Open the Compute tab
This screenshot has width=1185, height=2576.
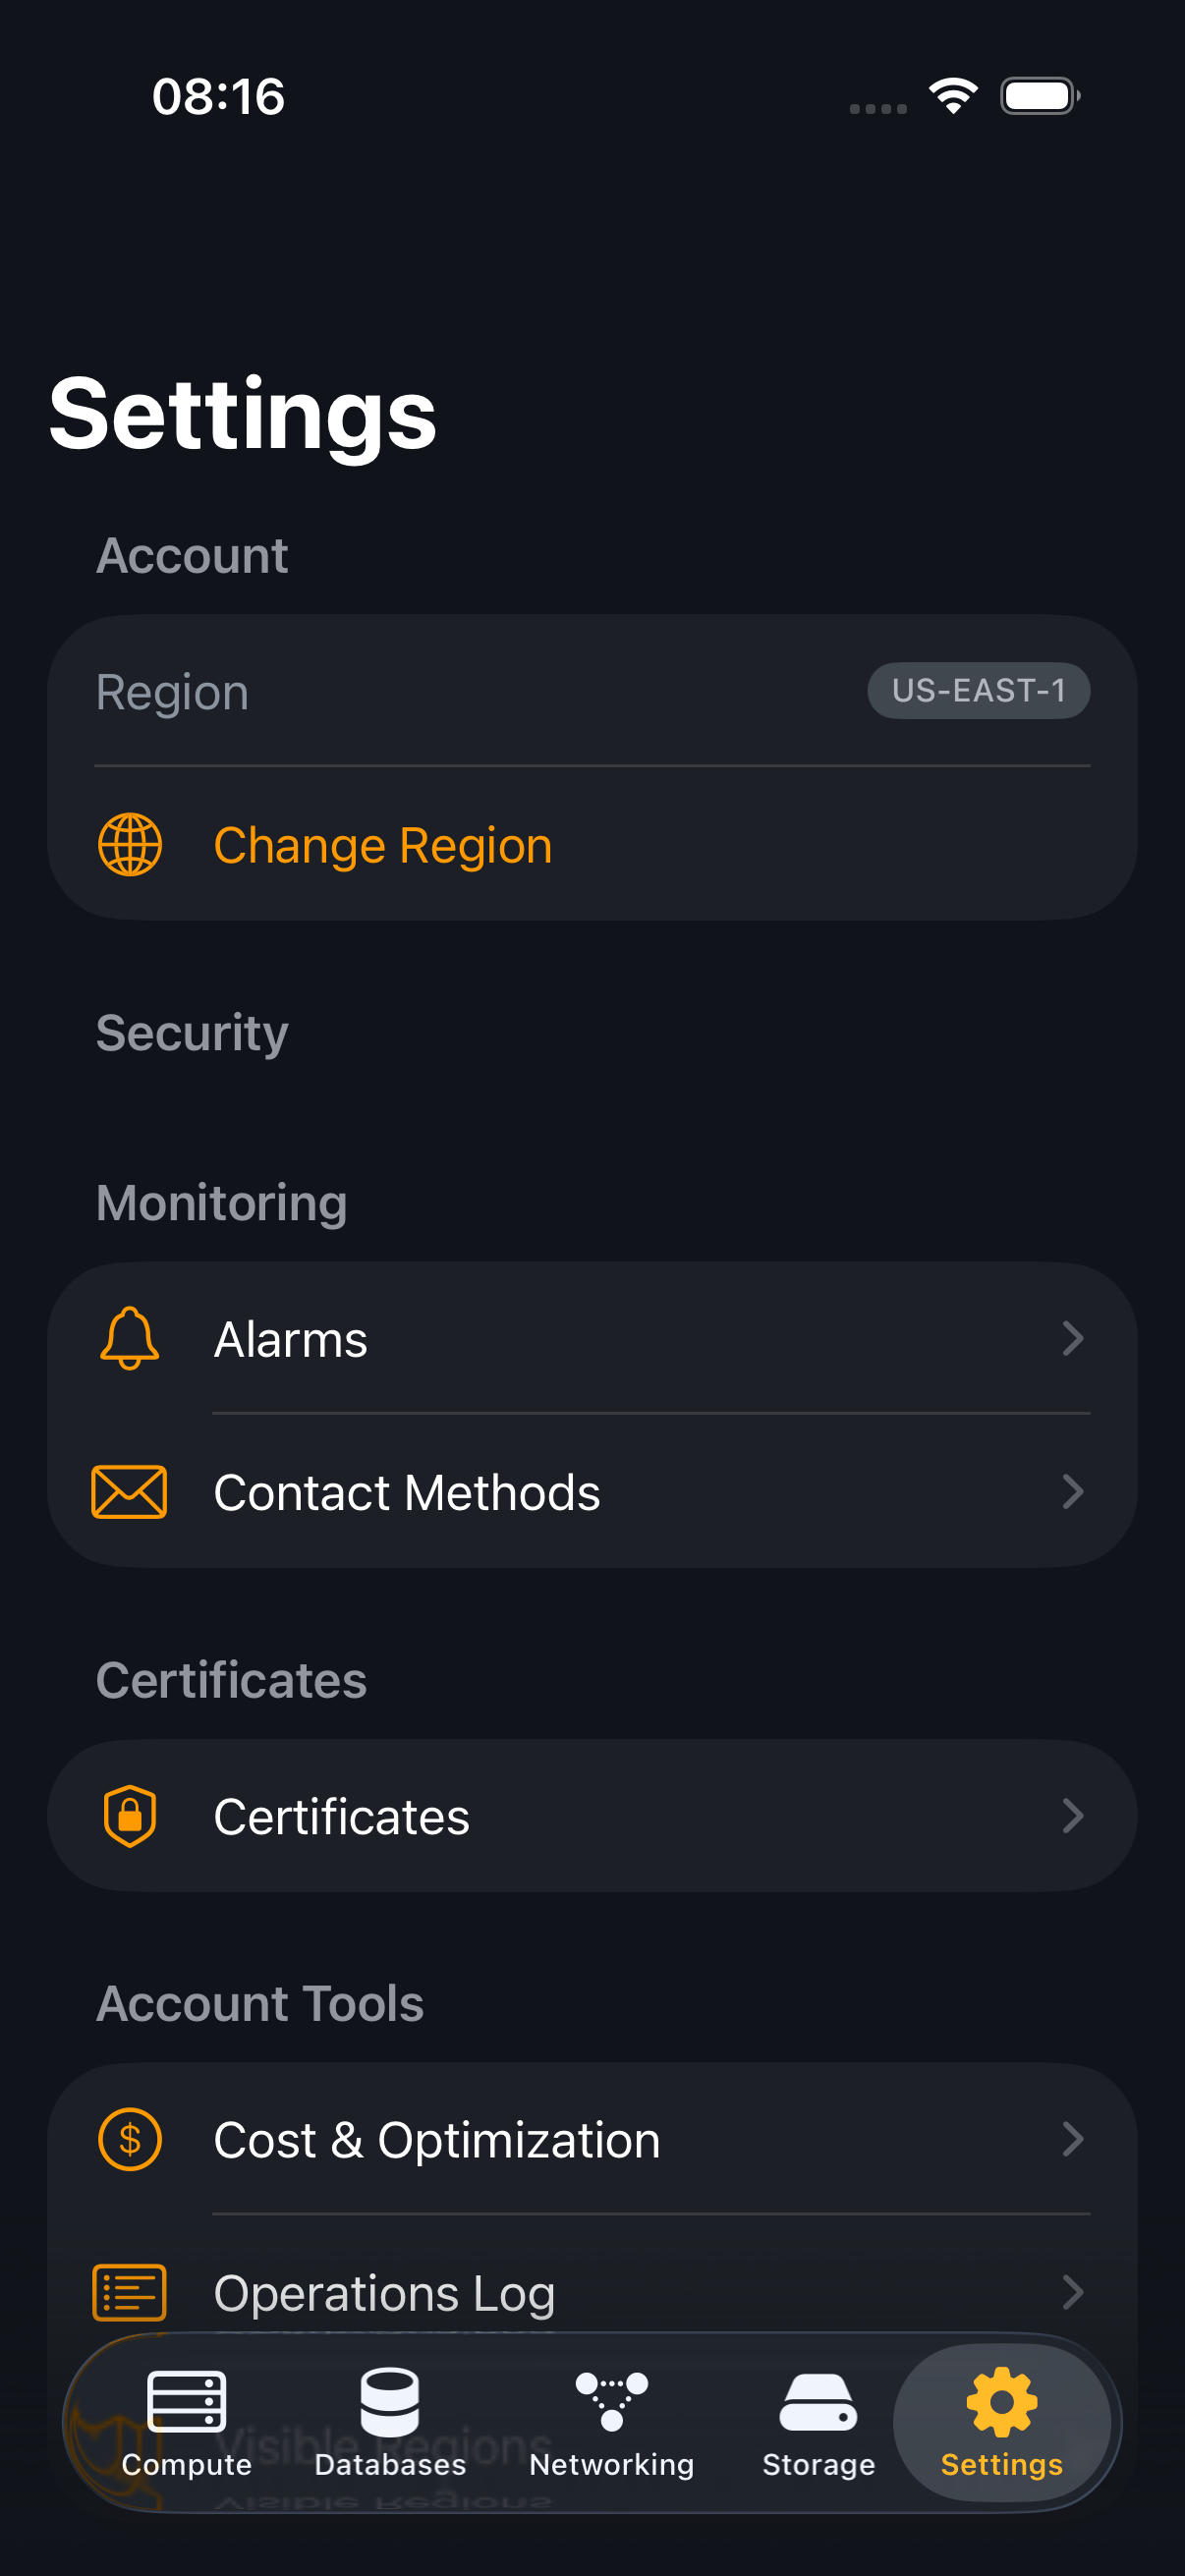[x=187, y=2422]
